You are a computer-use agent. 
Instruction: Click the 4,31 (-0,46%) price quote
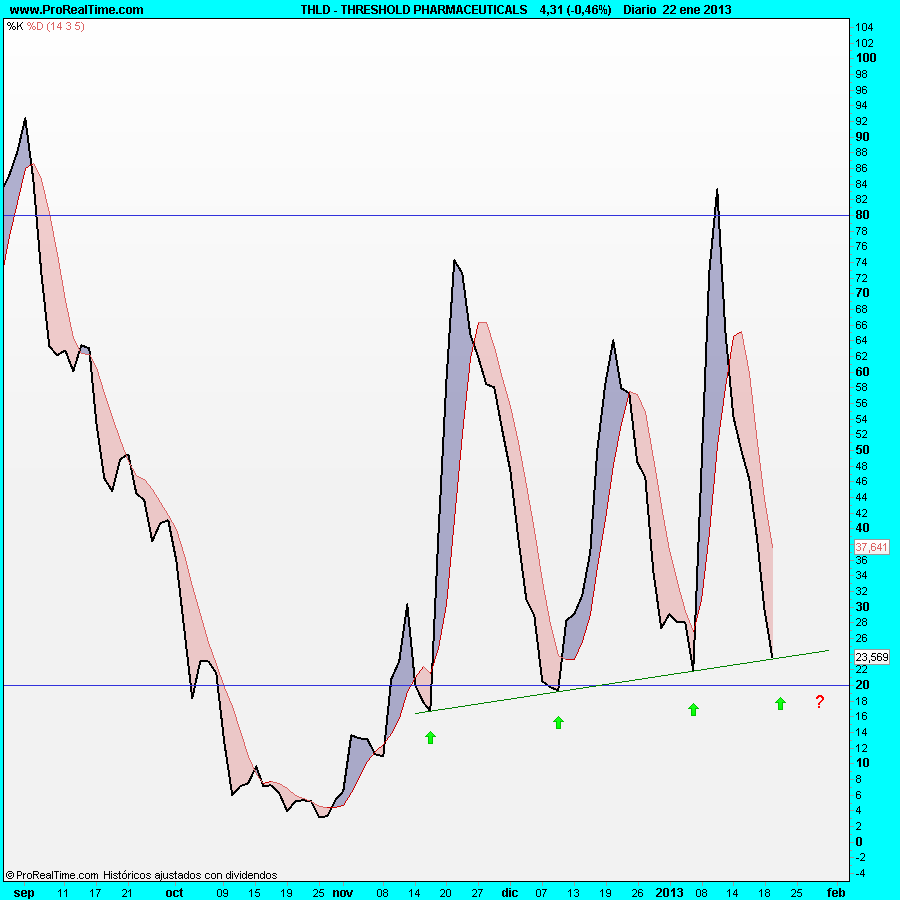pos(575,10)
